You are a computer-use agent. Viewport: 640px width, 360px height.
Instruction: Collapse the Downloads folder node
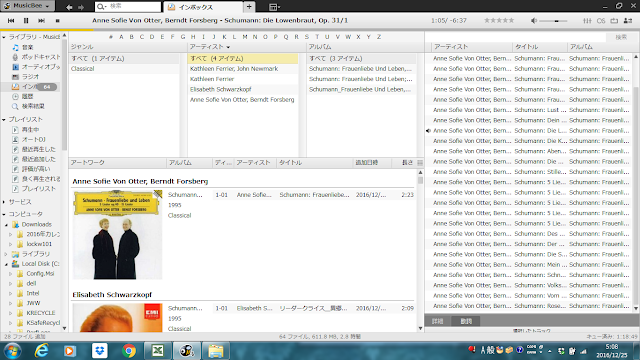click(7, 225)
